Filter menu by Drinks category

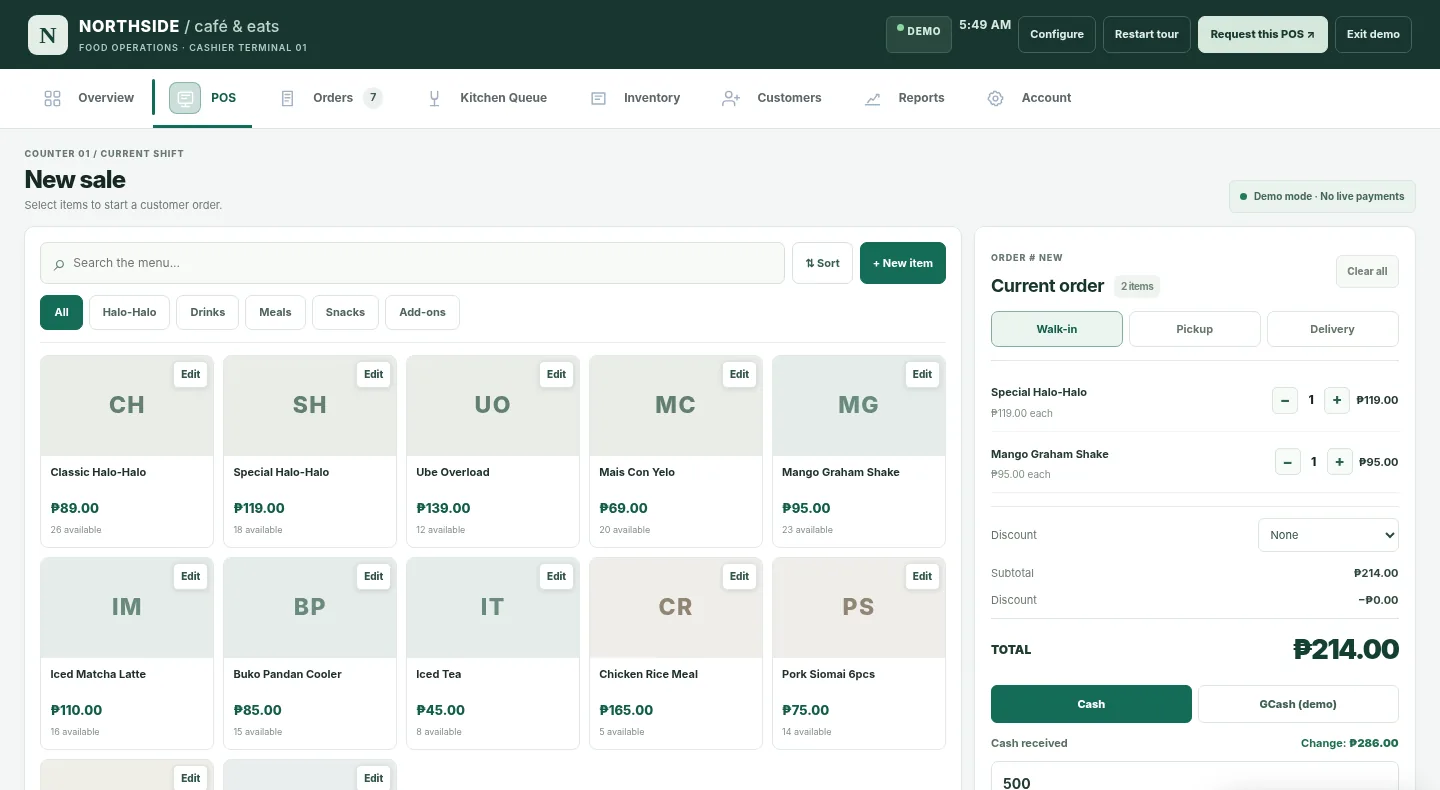[208, 312]
